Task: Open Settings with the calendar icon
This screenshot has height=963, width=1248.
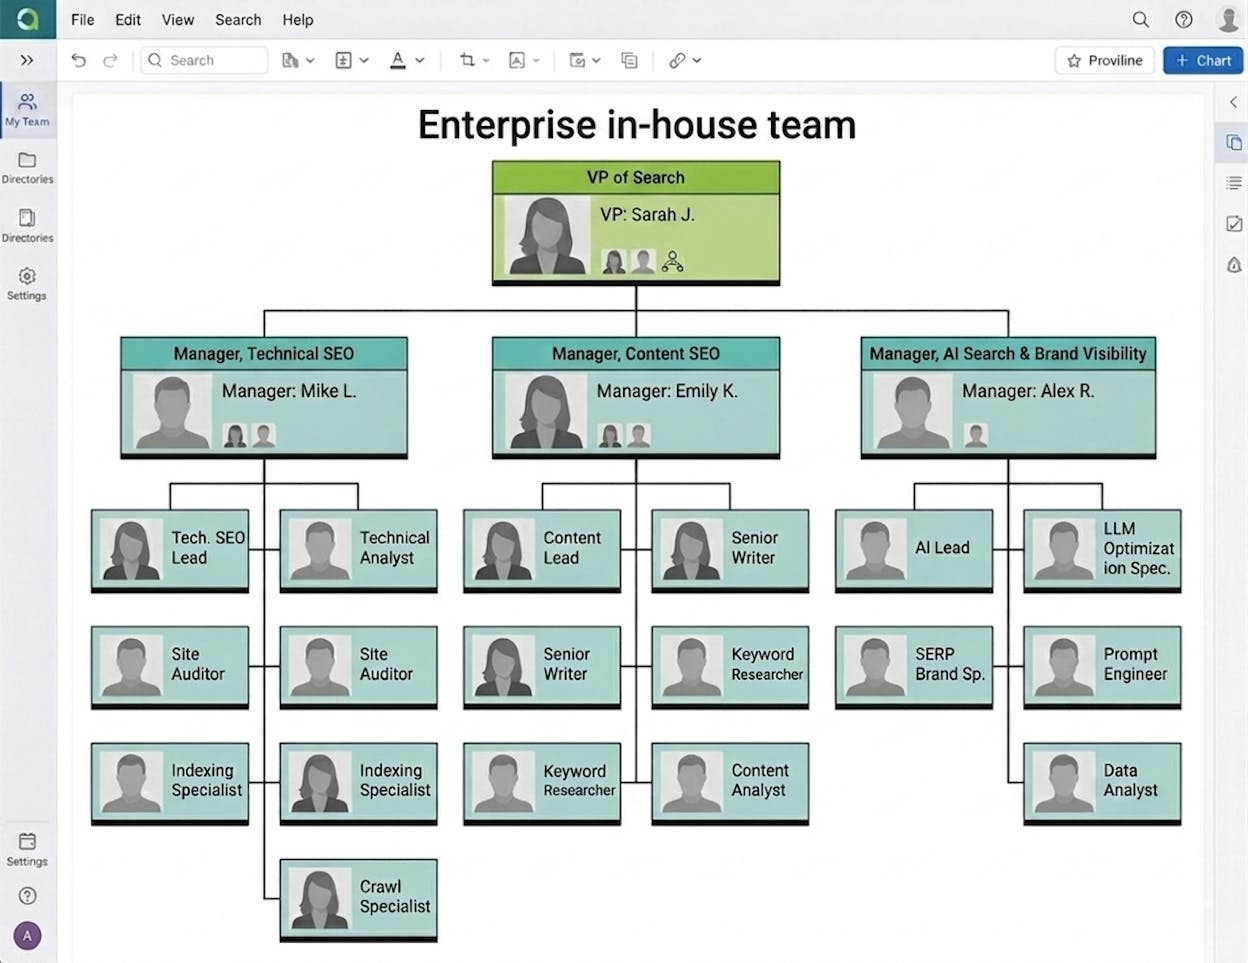Action: 27,849
